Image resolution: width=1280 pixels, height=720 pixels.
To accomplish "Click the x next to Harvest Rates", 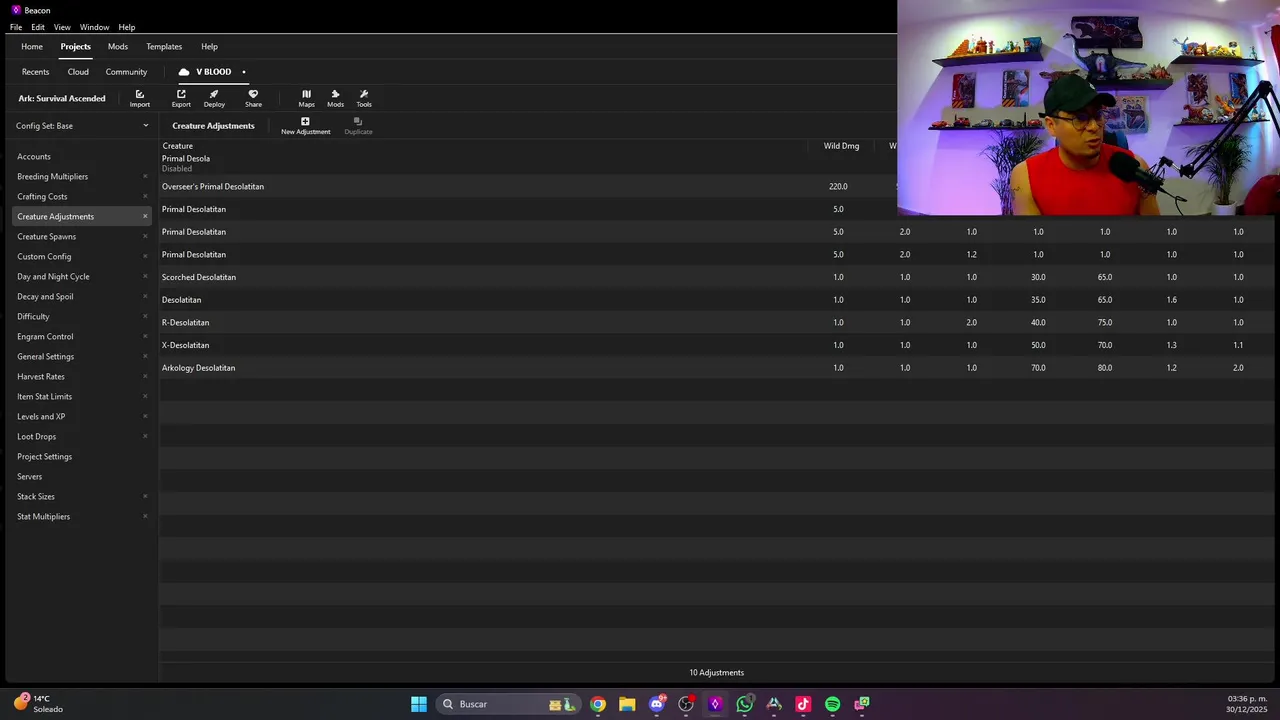I will (145, 376).
